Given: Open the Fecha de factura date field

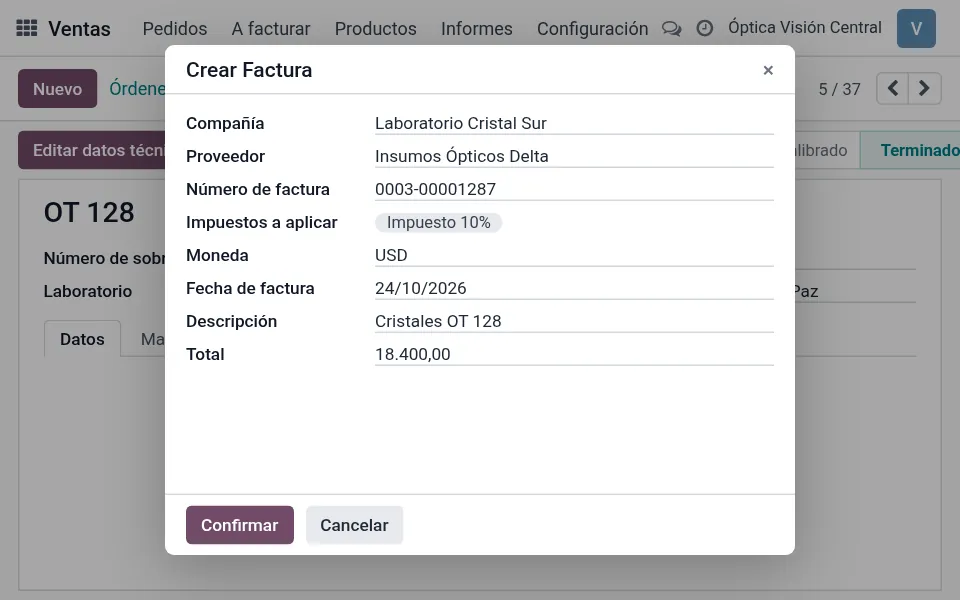Looking at the screenshot, I should click(574, 288).
